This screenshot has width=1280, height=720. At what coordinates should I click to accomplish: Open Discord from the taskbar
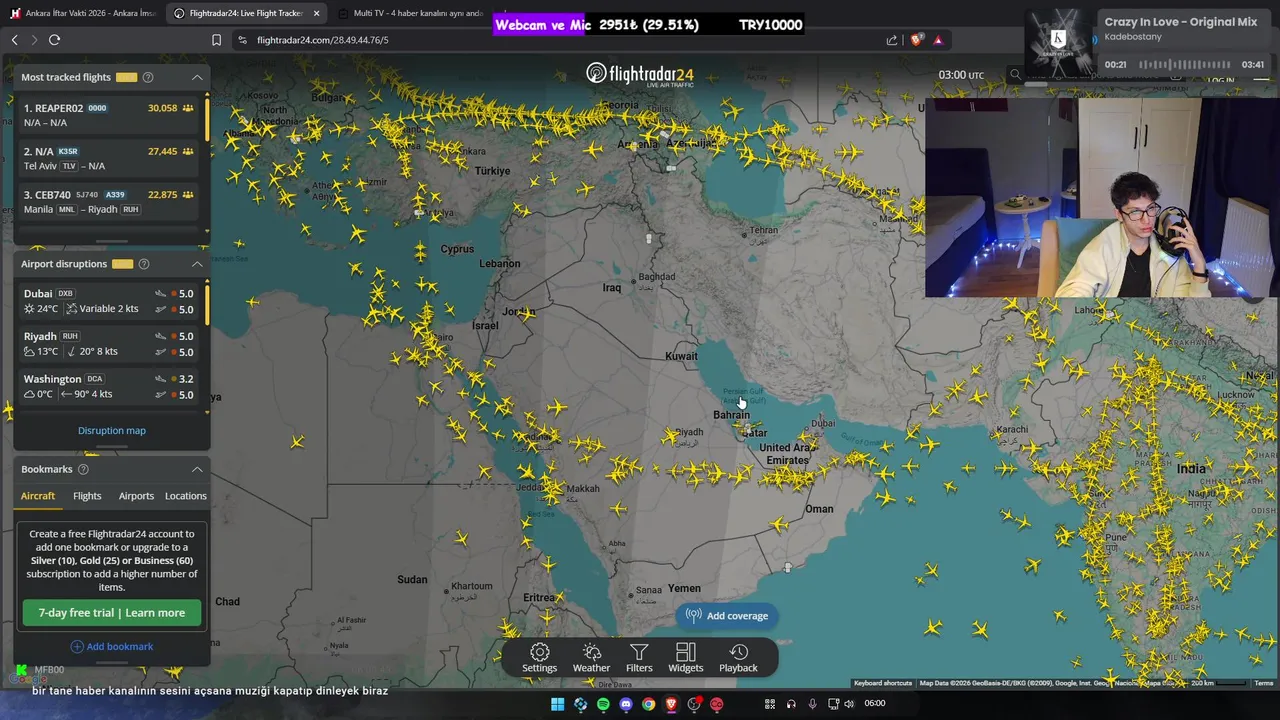(x=626, y=704)
